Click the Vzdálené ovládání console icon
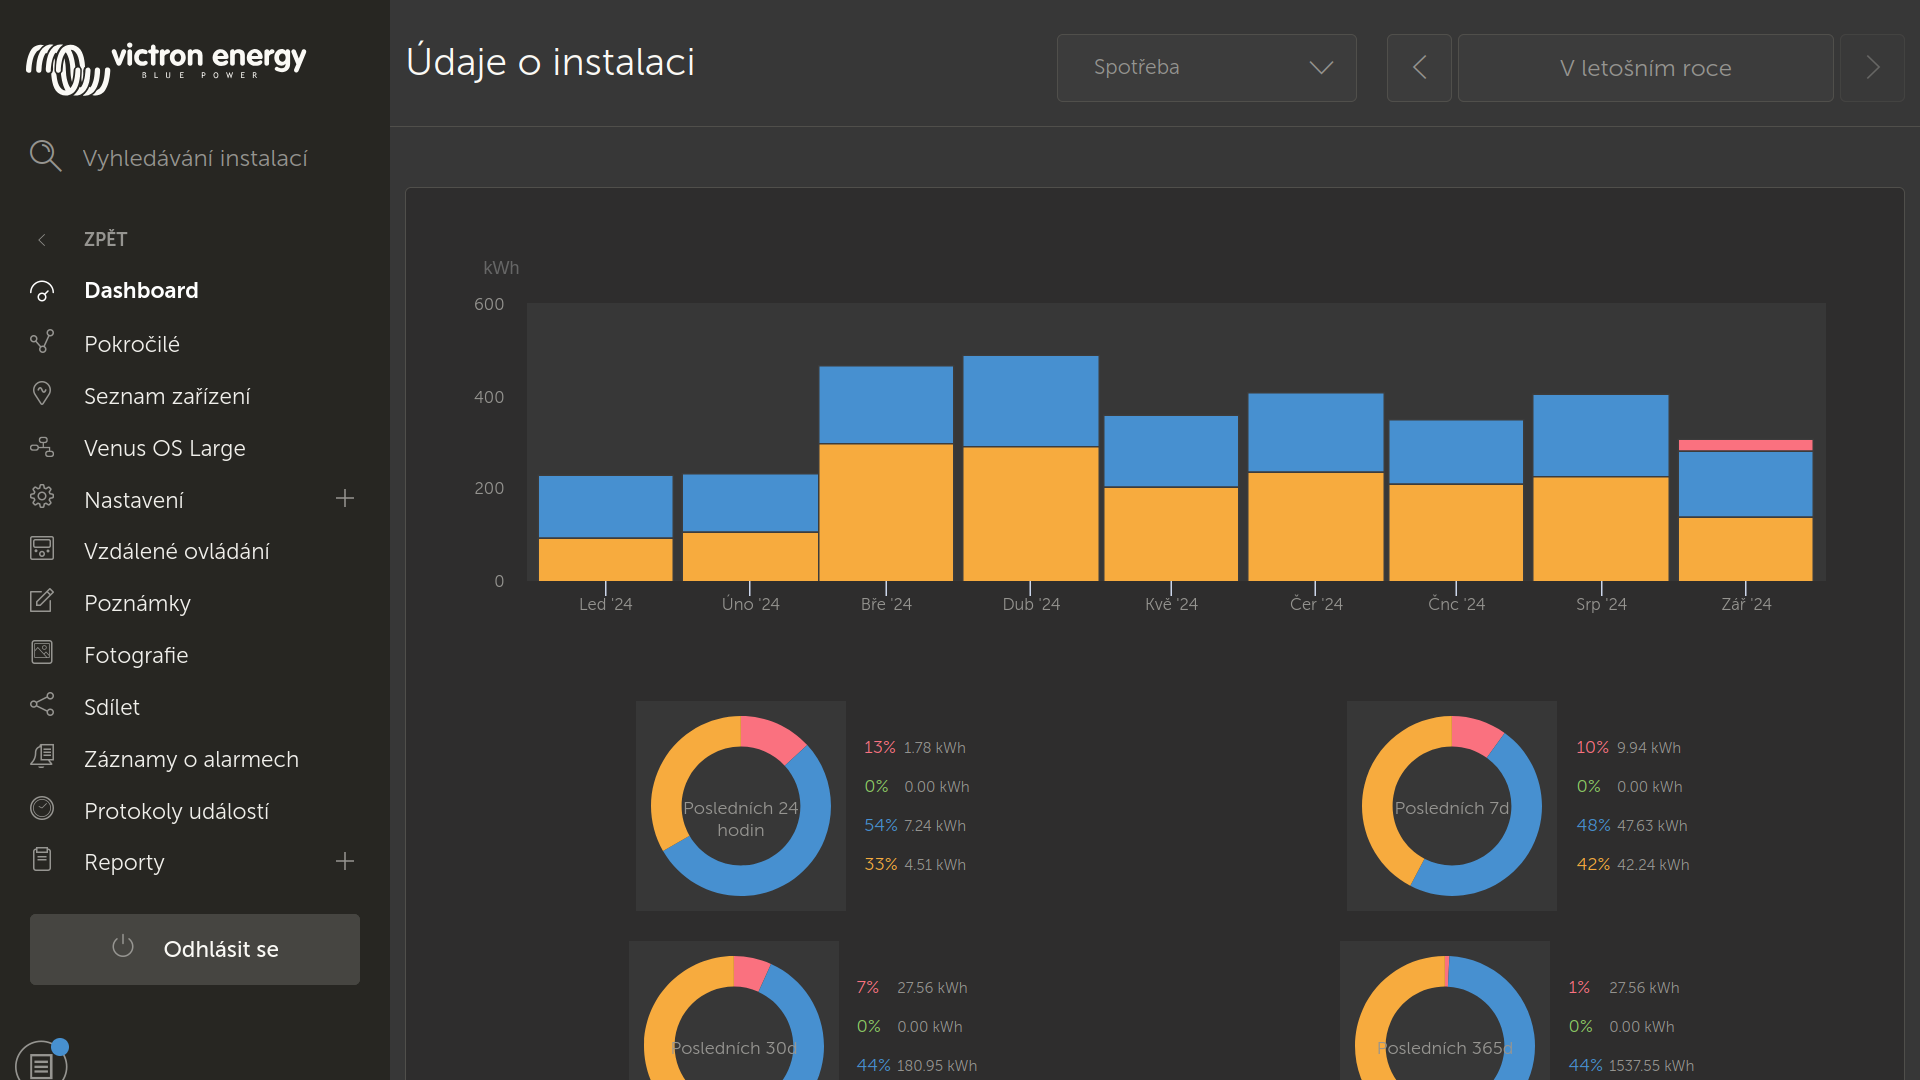The height and width of the screenshot is (1080, 1920). [x=42, y=549]
